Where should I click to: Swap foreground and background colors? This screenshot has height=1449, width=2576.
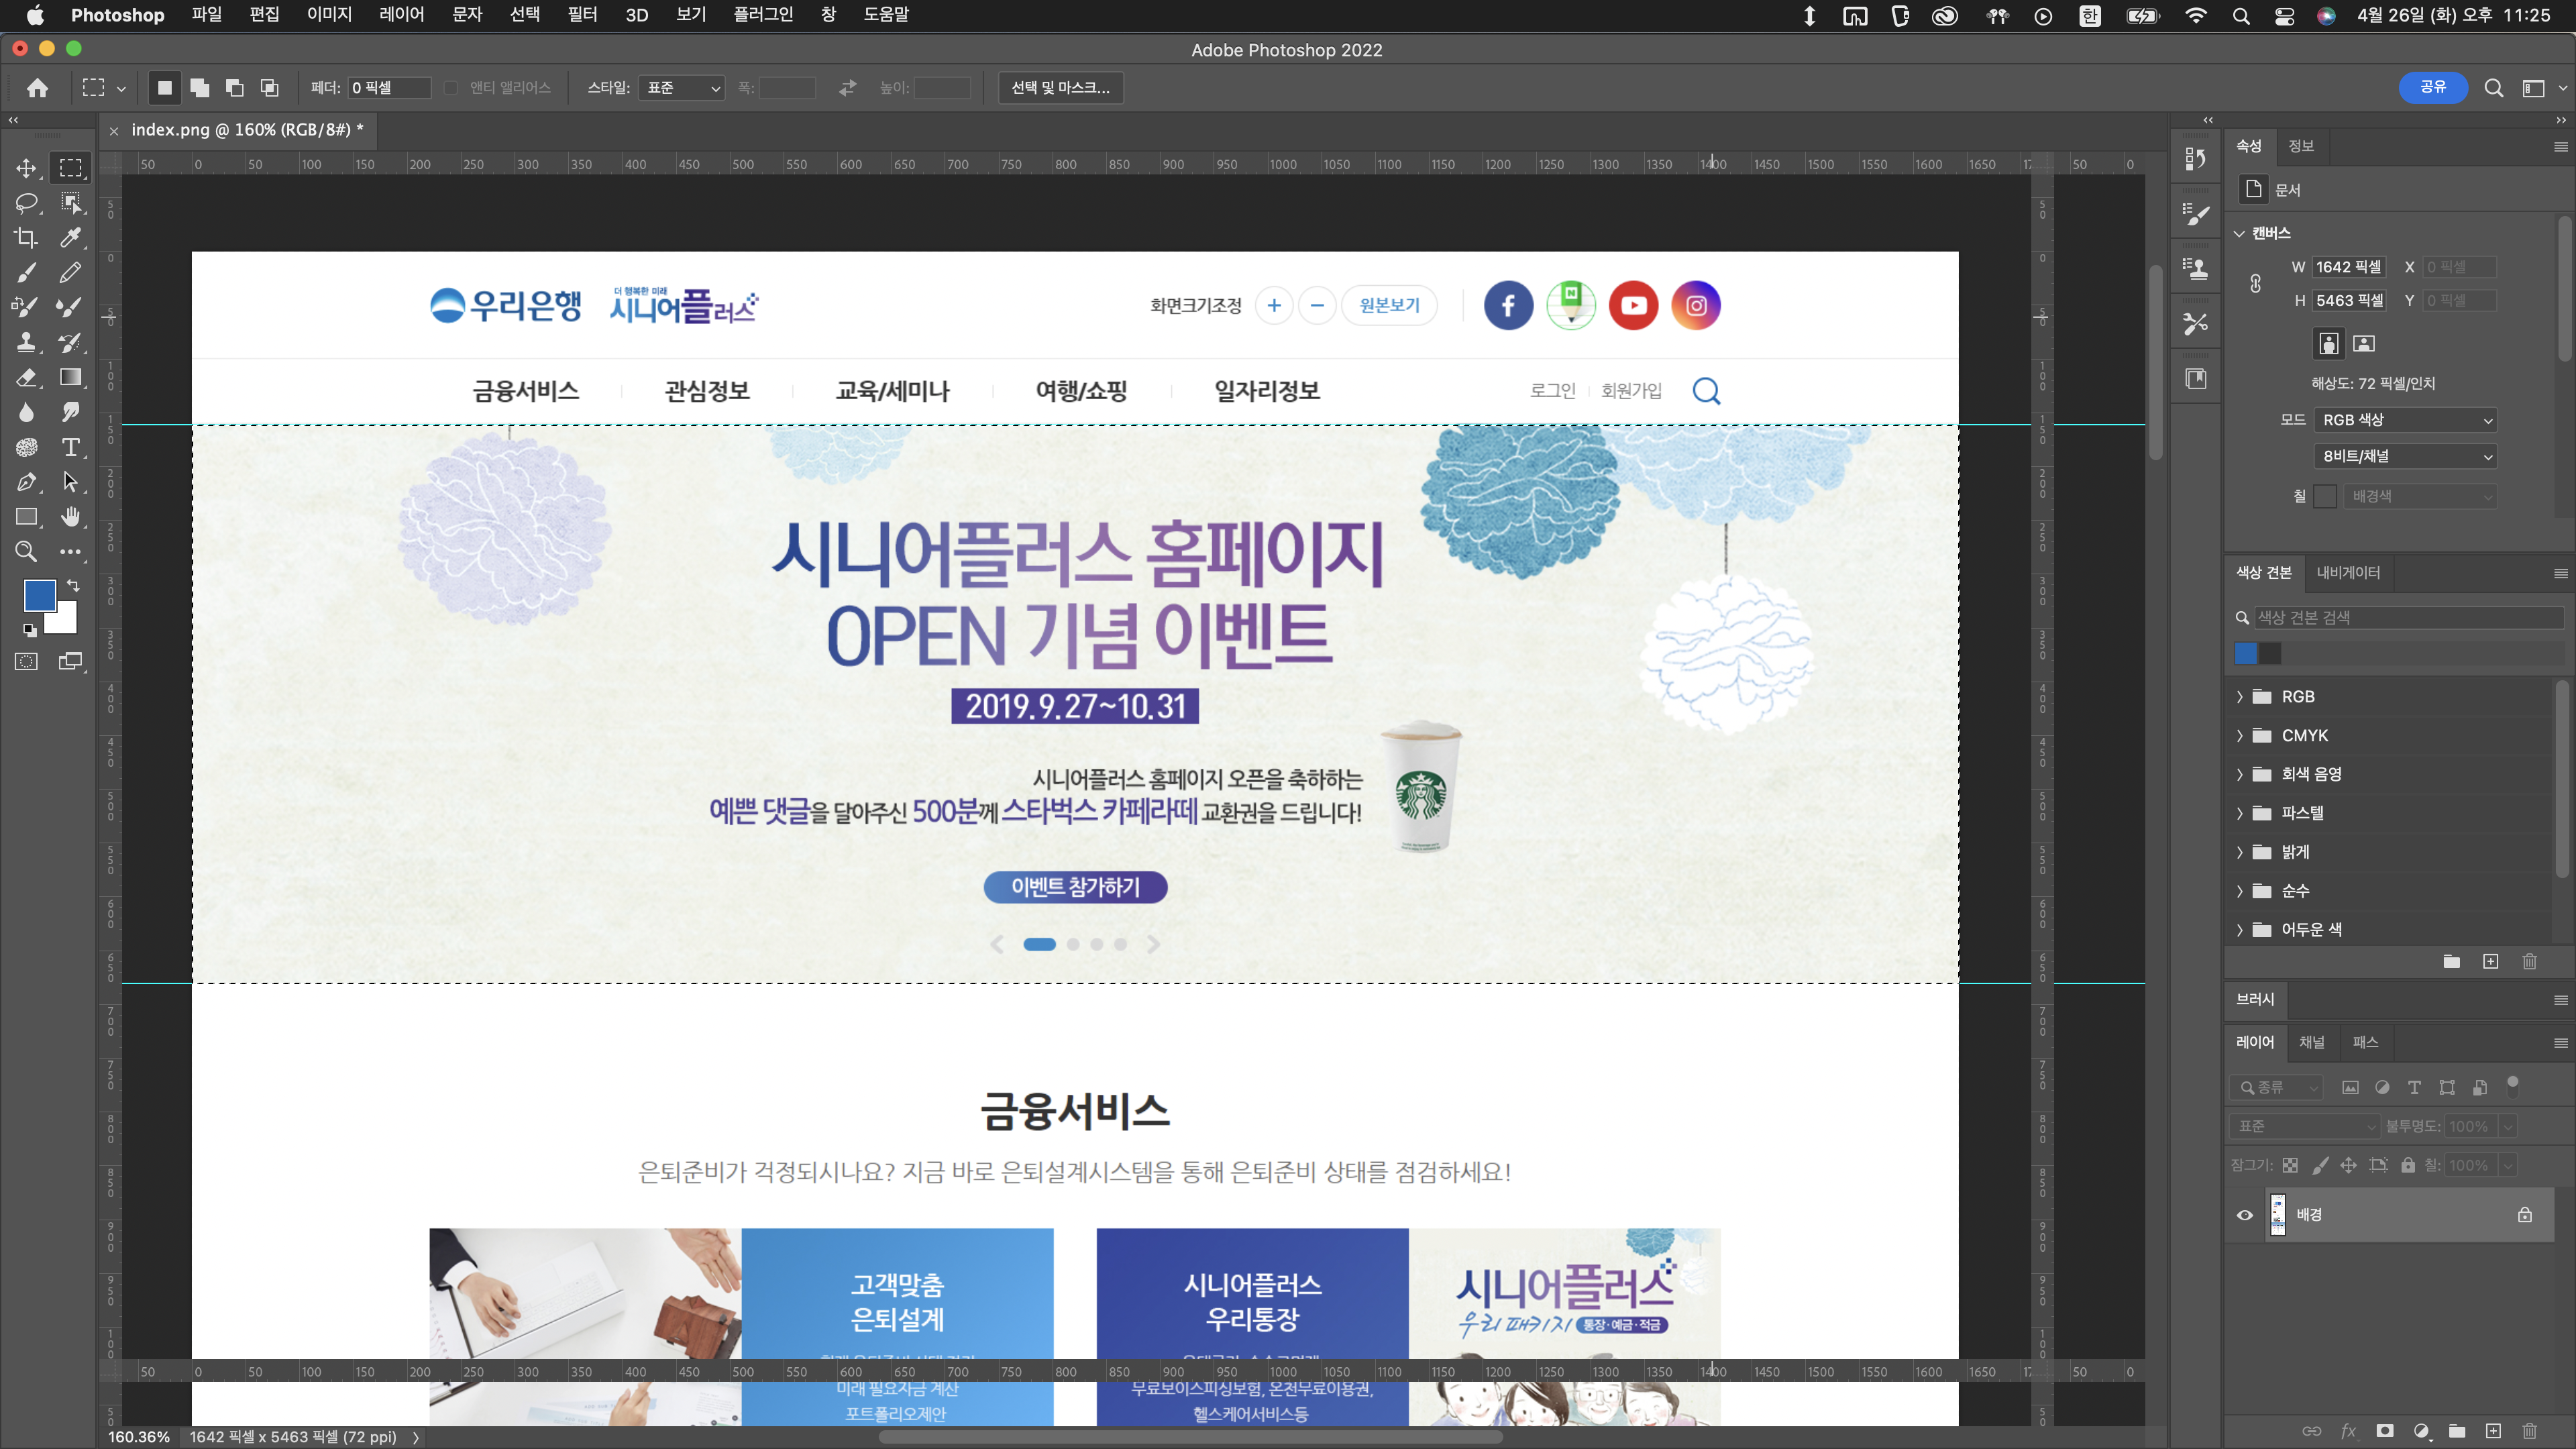tap(73, 585)
